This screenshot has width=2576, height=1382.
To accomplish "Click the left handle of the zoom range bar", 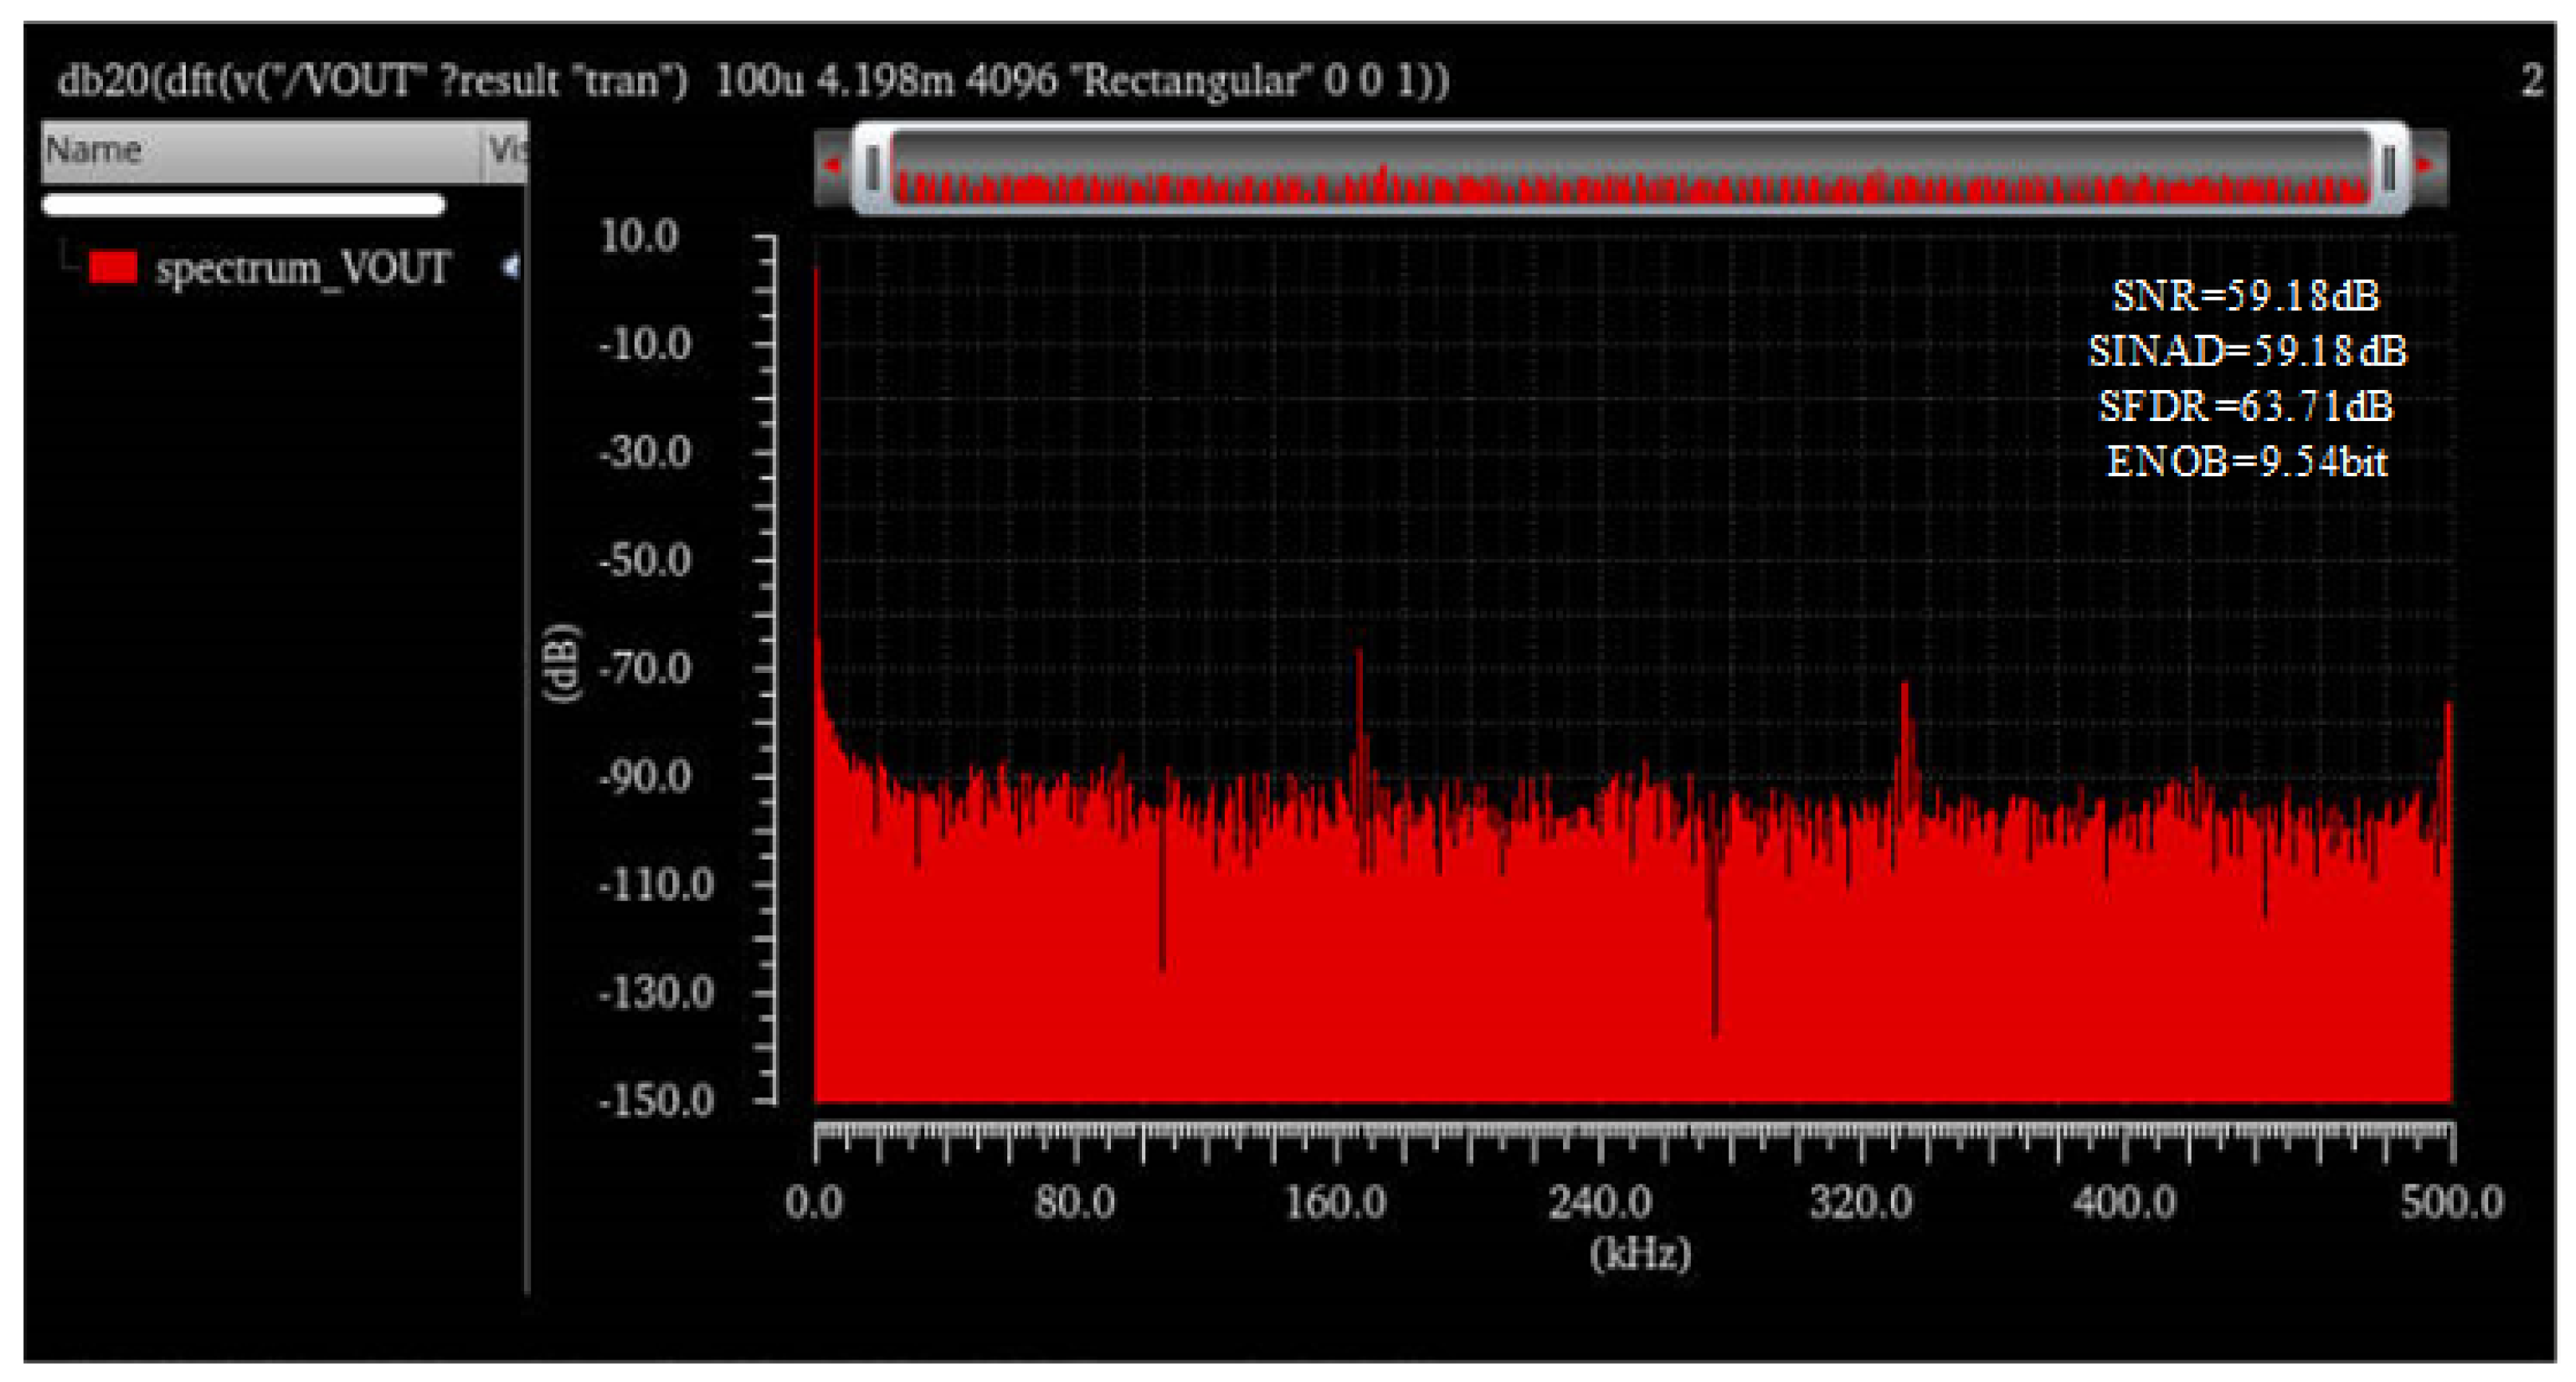I will pos(873,167).
